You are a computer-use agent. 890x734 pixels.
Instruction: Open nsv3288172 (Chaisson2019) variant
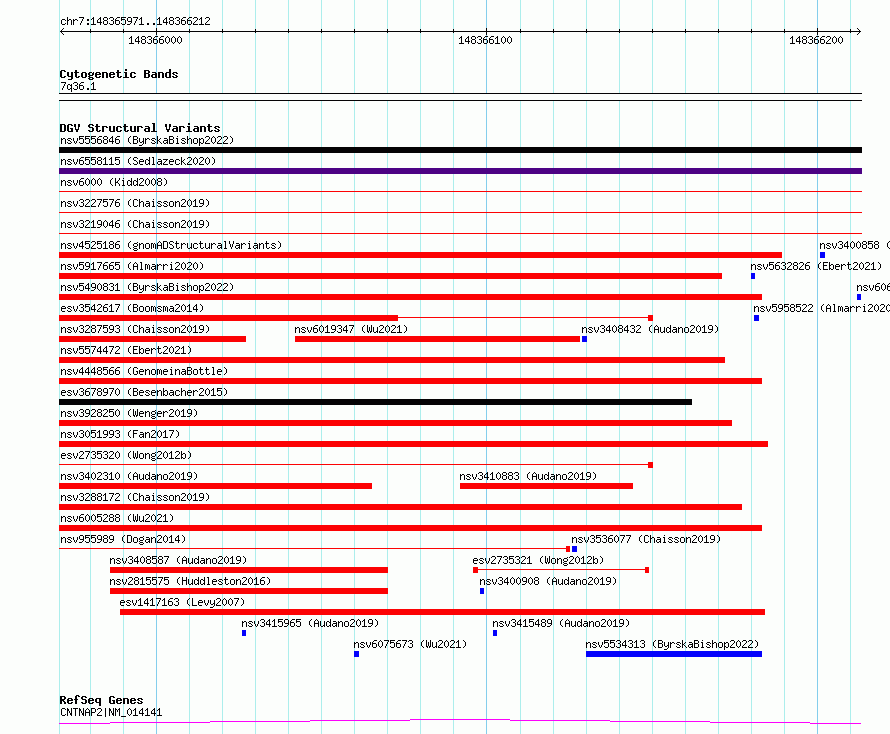[x=135, y=497]
